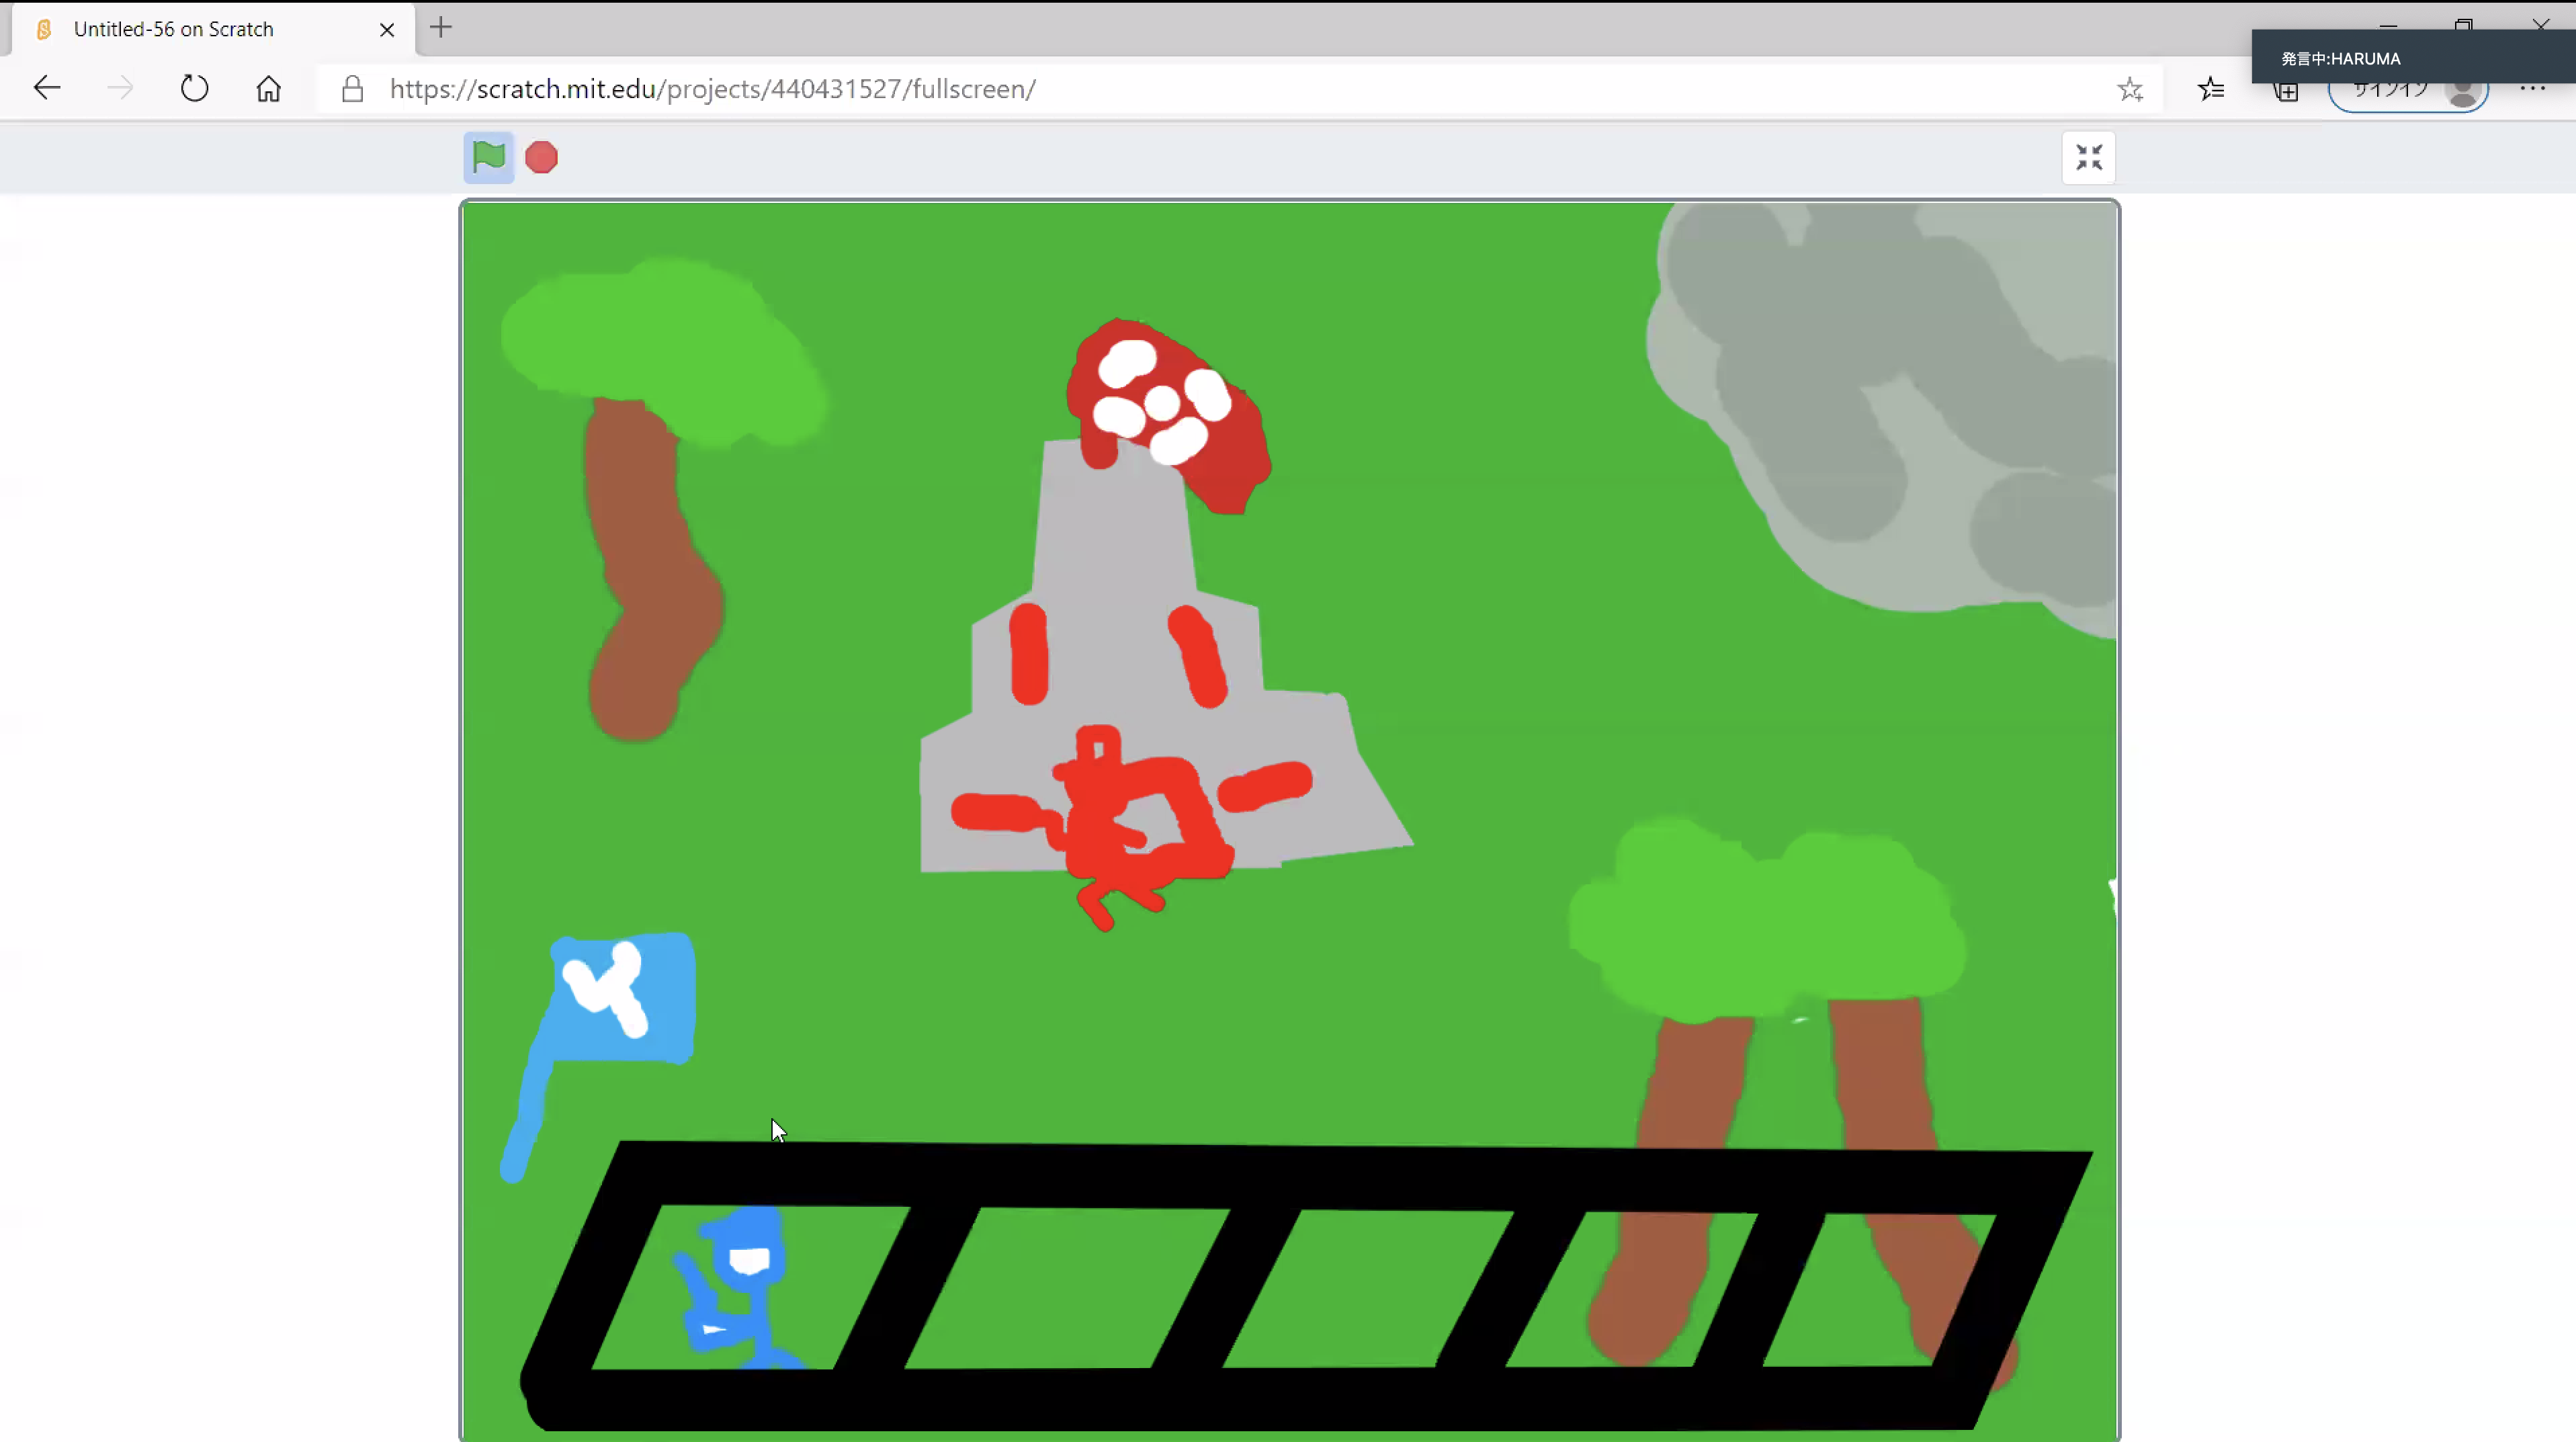Open the browser home page icon

(x=268, y=89)
